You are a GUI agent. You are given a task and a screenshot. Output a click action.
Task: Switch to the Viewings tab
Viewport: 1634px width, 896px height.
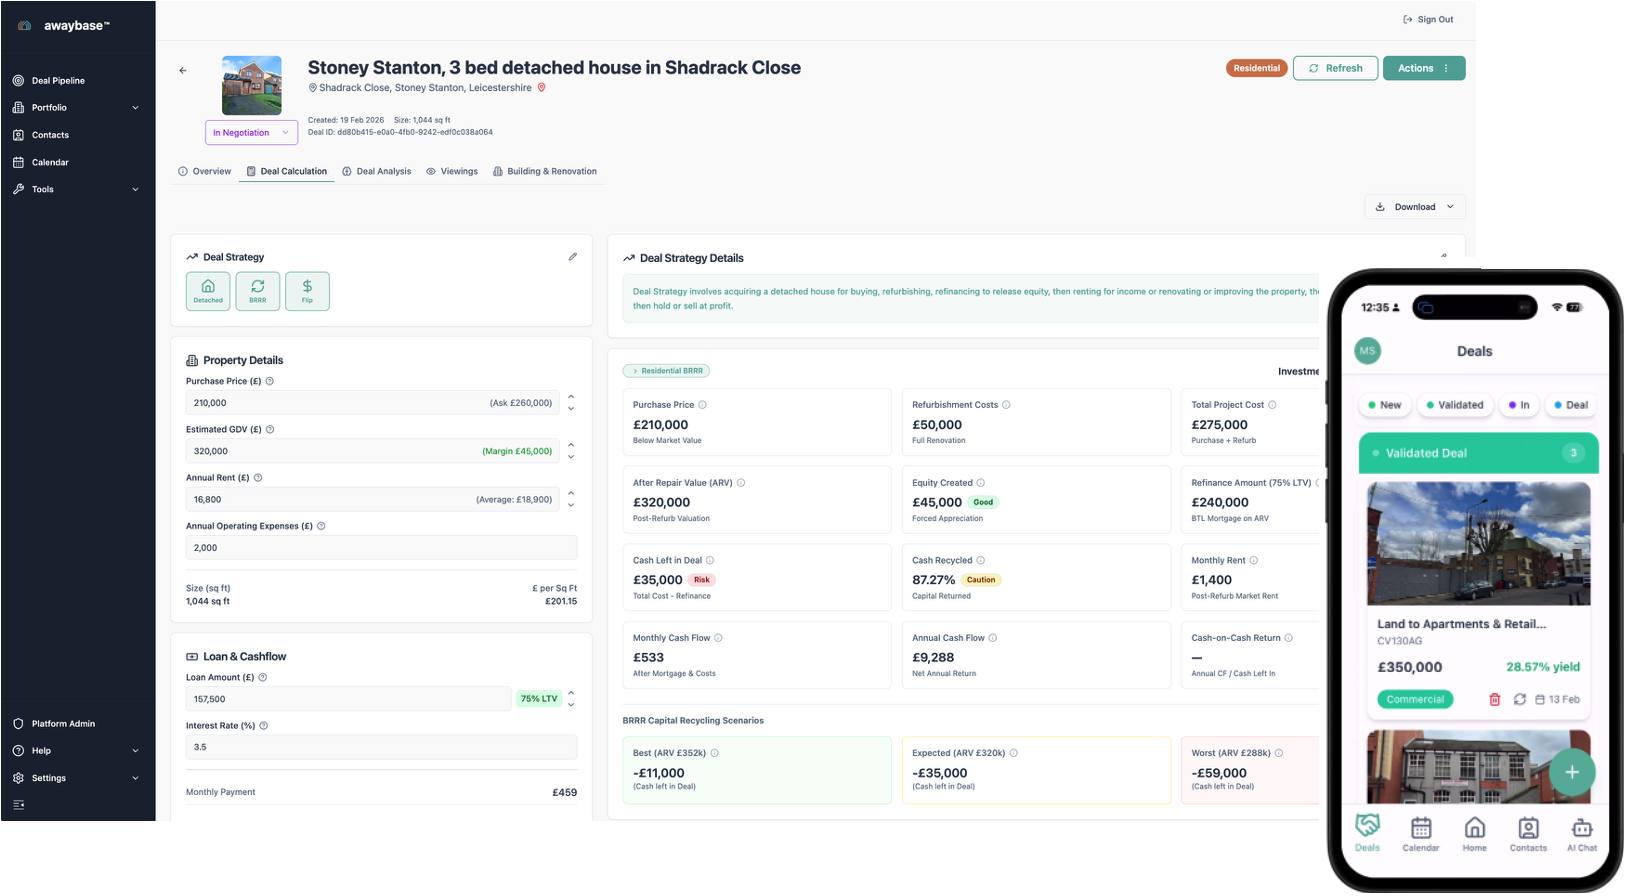coord(452,172)
